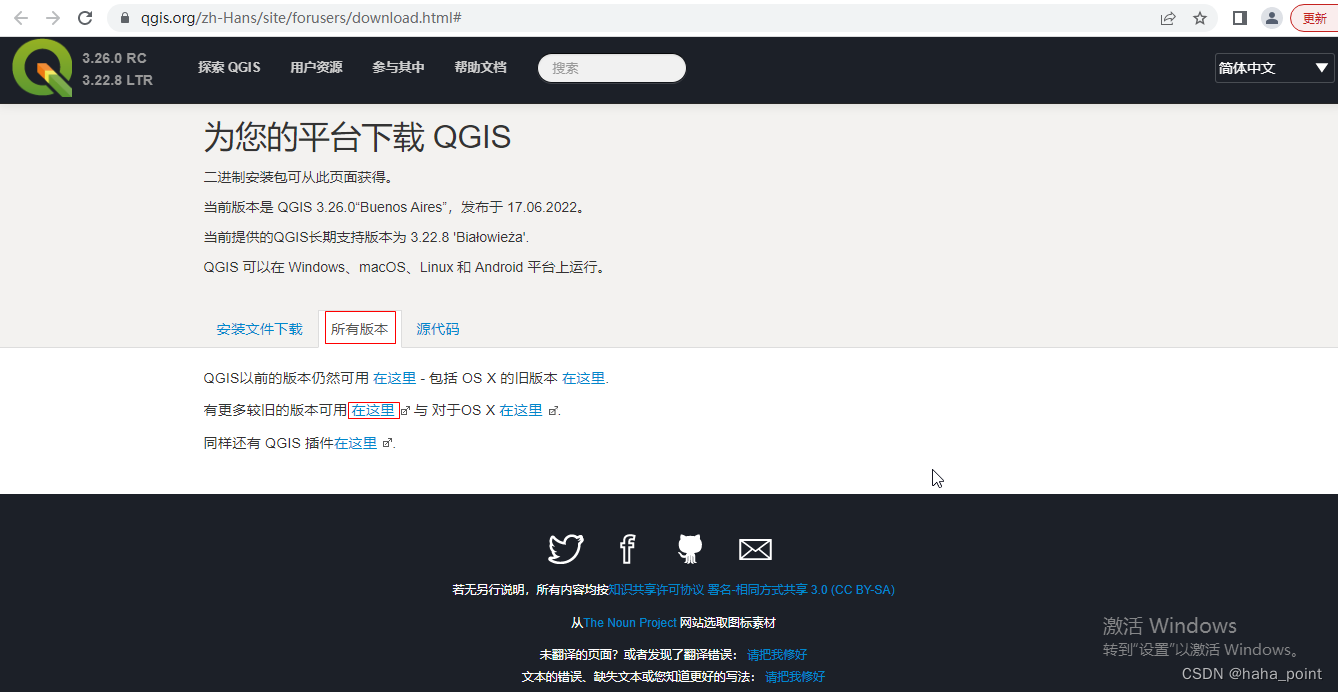This screenshot has height=692, width=1338.
Task: Open 知识共享许可协议 CC BY-SA license link
Action: point(751,590)
